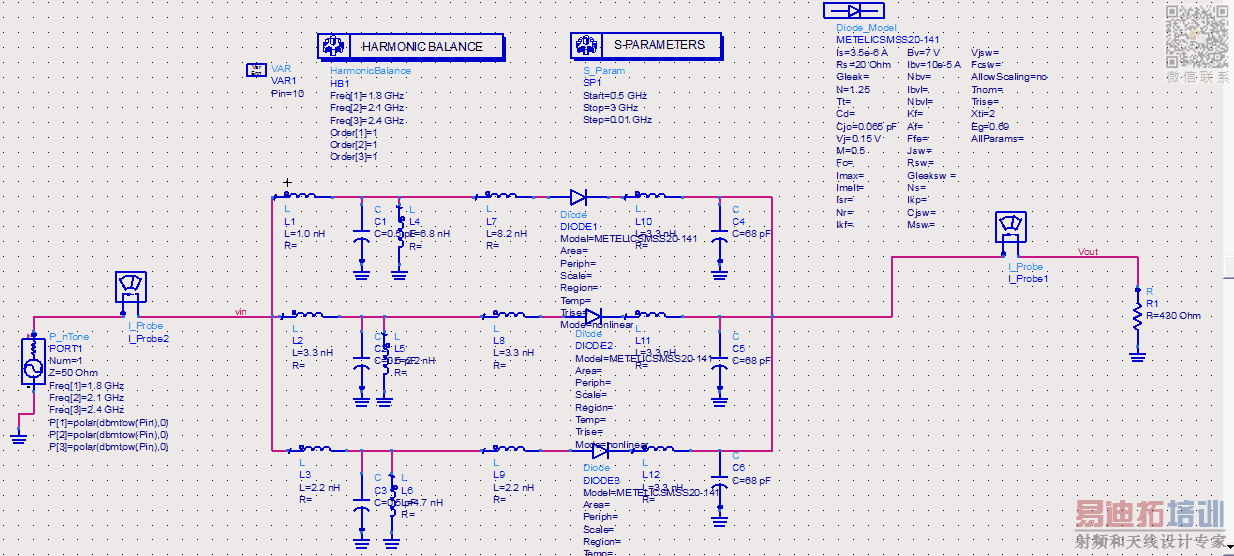This screenshot has height=556, width=1234.
Task: Click the R=430 Ohm value
Action: [1173, 315]
